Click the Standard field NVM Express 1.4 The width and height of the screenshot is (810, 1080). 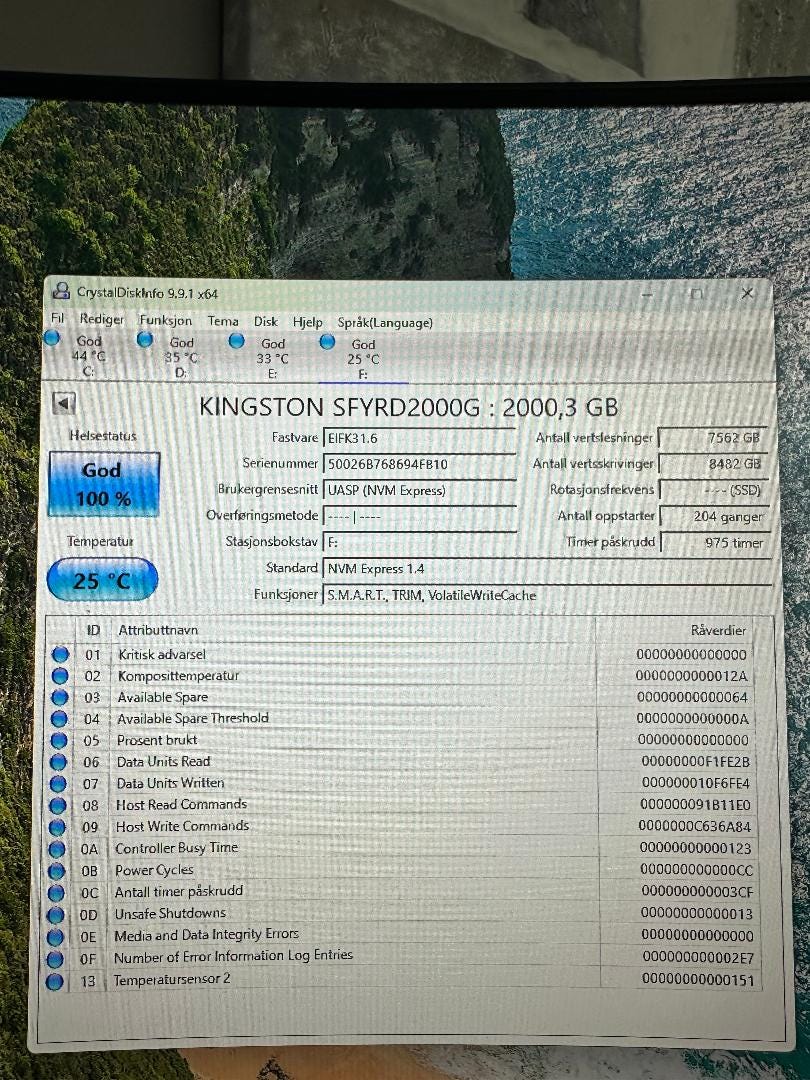point(546,569)
